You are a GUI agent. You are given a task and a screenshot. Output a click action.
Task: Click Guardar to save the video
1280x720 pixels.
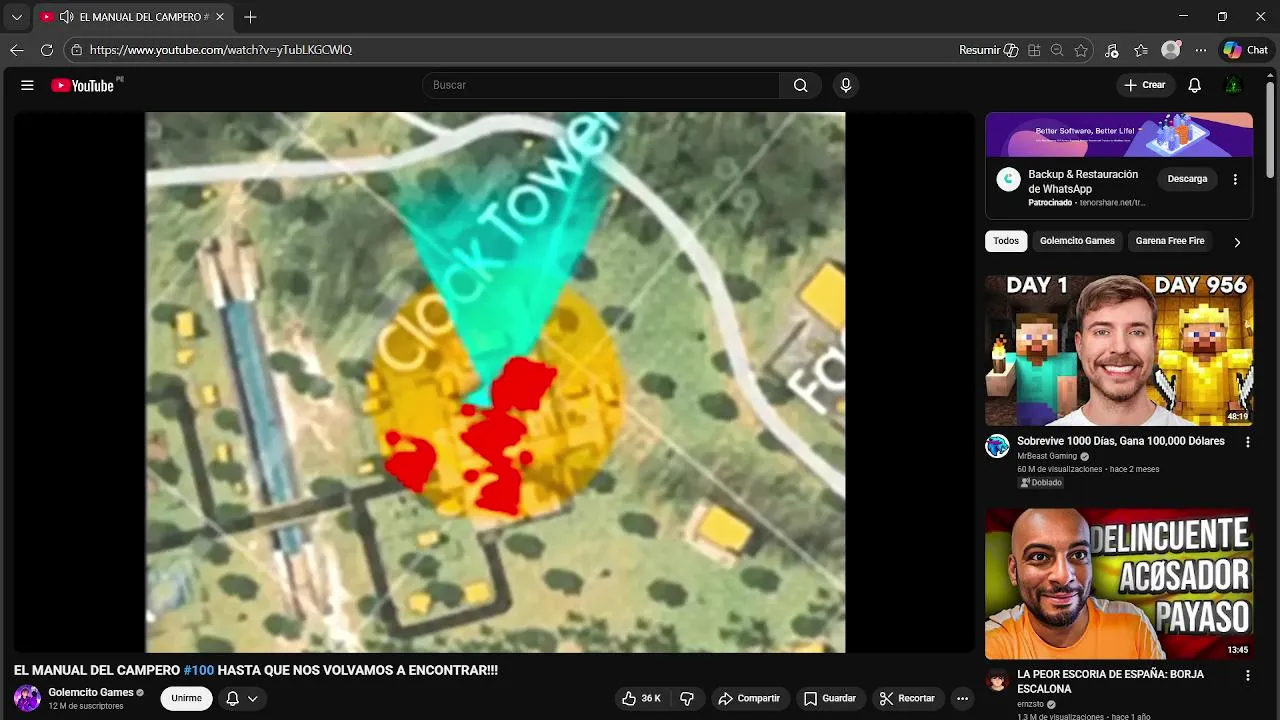coord(829,698)
